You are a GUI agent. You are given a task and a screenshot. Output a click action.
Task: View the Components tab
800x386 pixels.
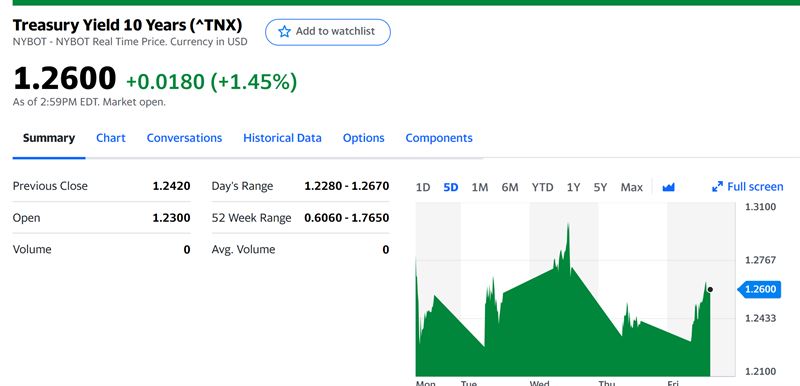[x=439, y=138]
